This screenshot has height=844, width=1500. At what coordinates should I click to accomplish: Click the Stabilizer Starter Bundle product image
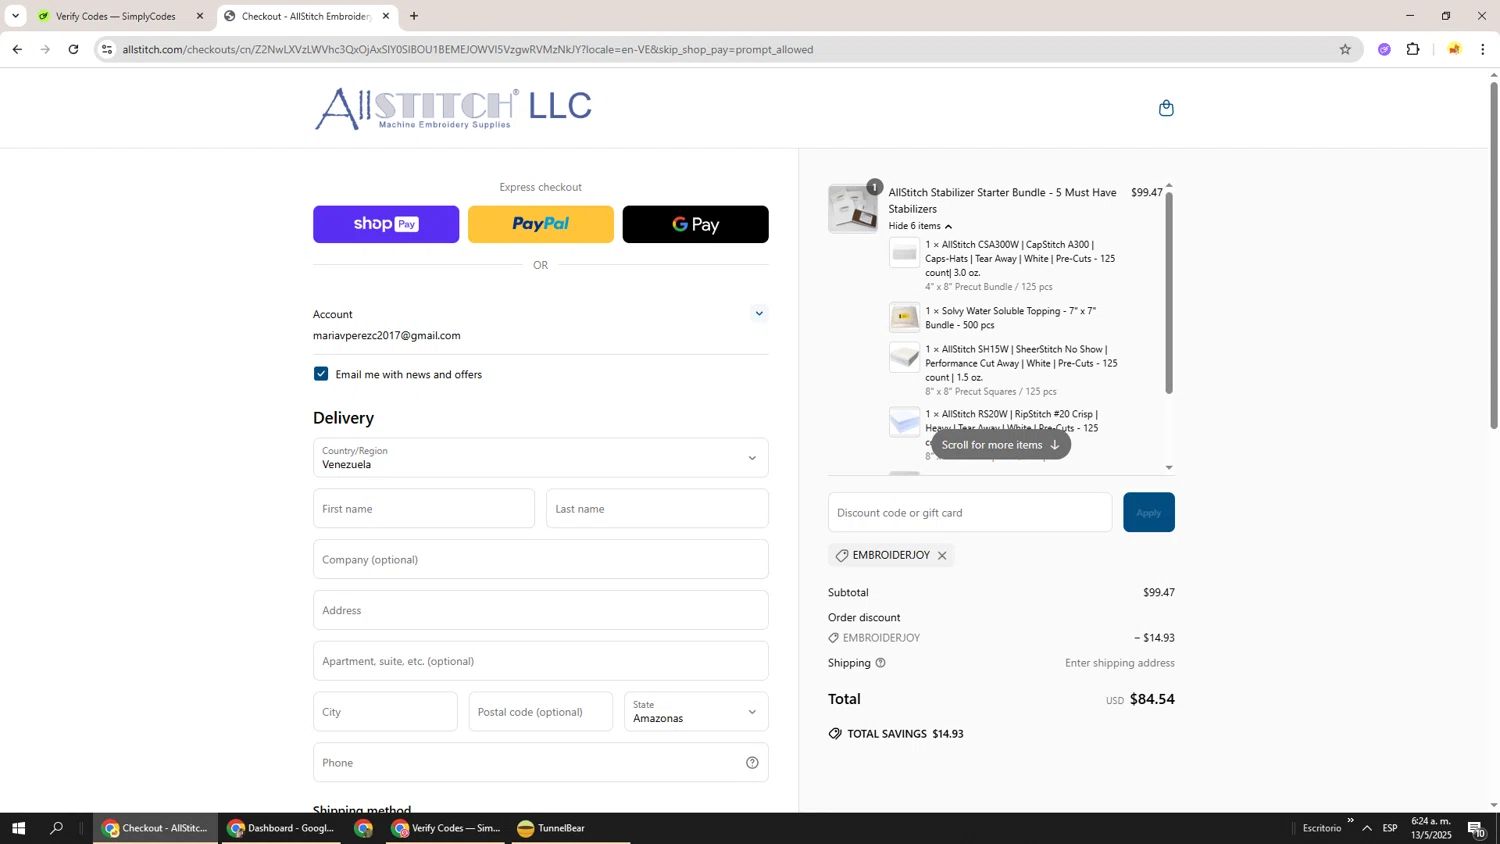pyautogui.click(x=853, y=208)
